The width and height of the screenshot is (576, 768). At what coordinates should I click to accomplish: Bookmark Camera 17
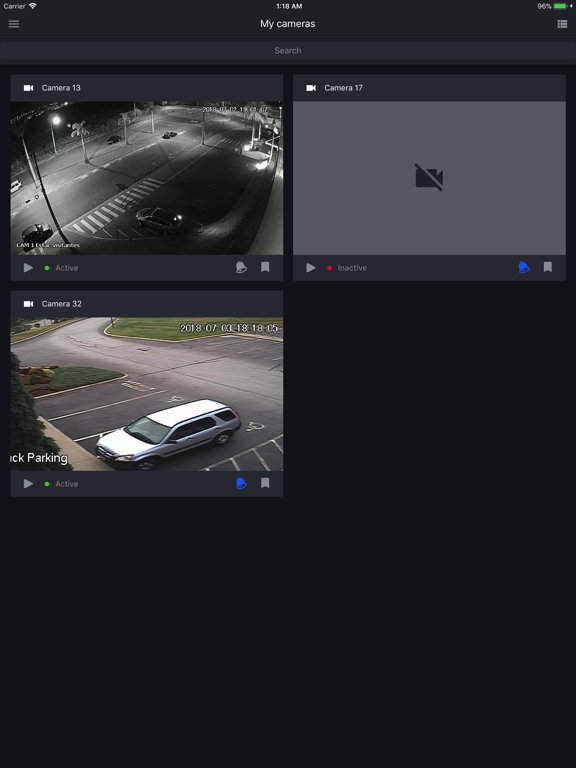[548, 267]
